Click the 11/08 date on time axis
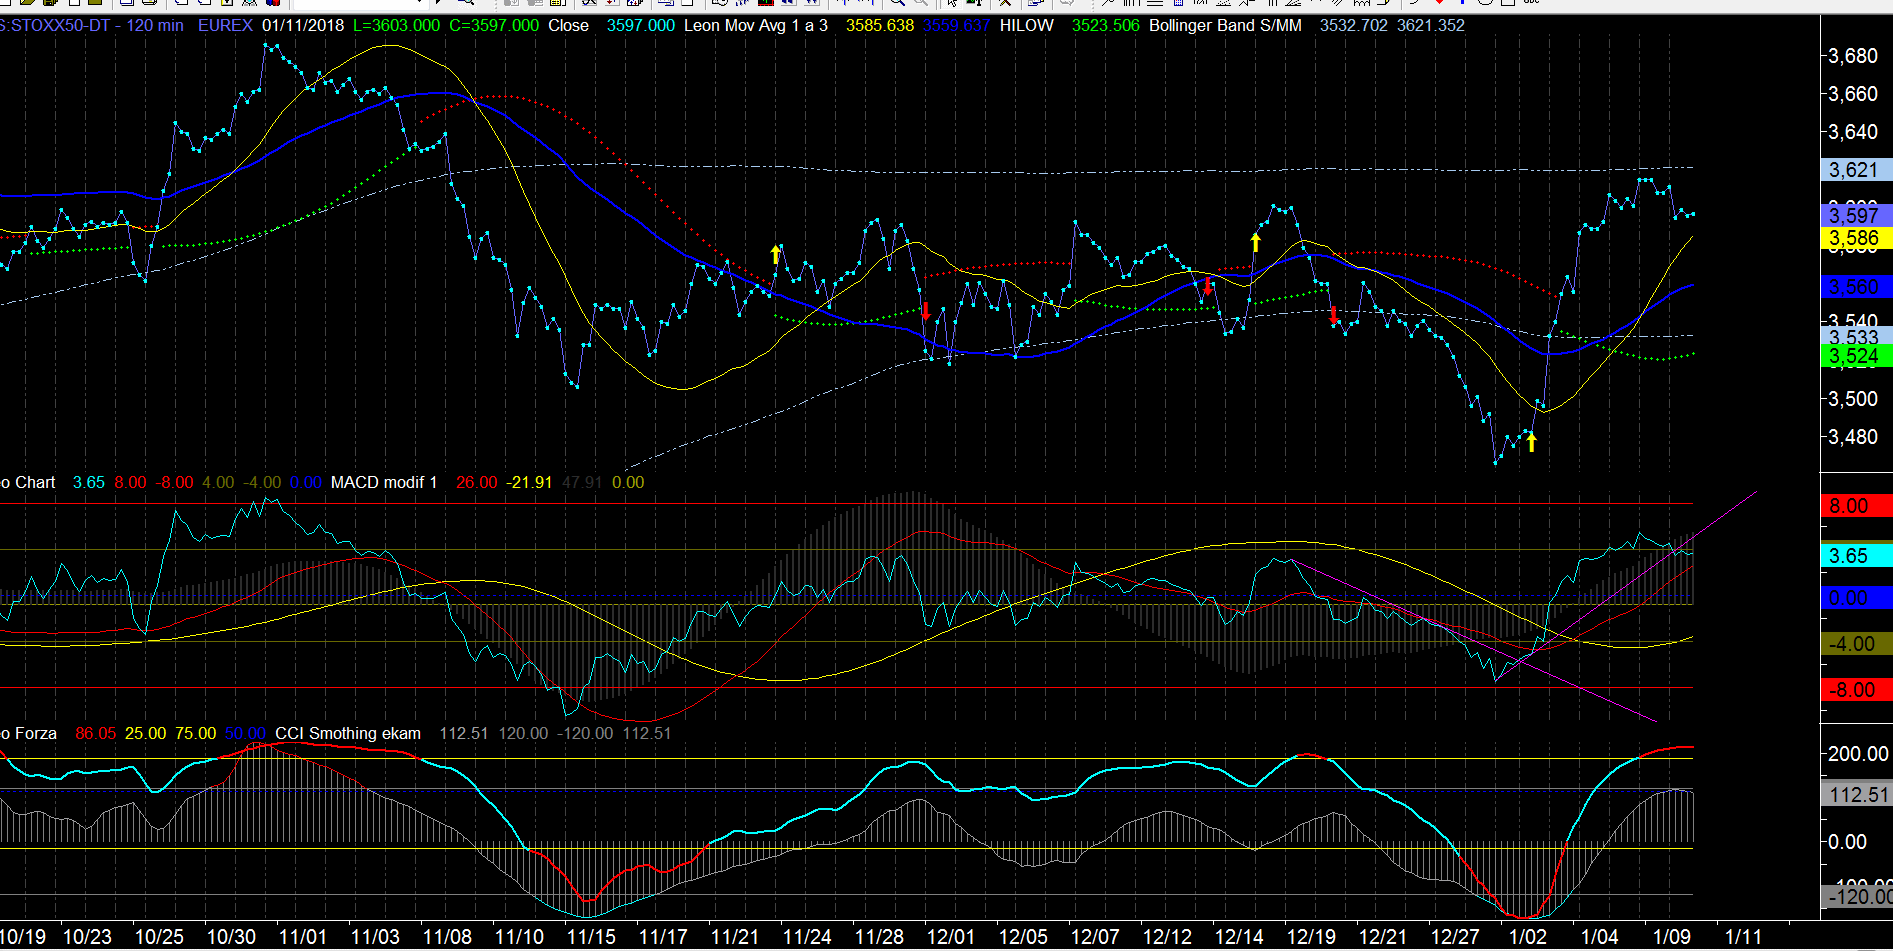The height and width of the screenshot is (951, 1893). [x=447, y=937]
